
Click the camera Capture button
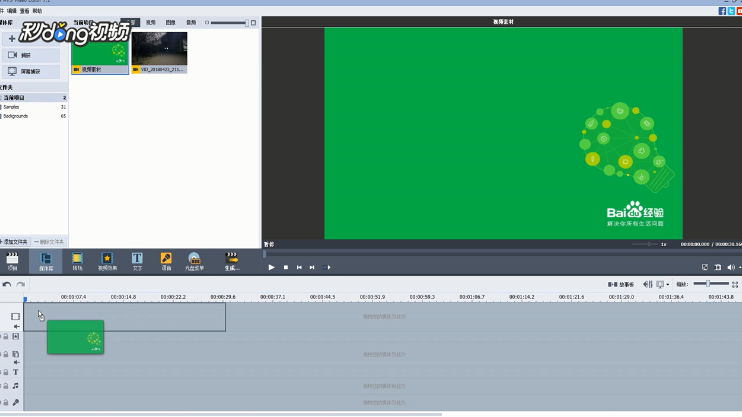[x=30, y=55]
